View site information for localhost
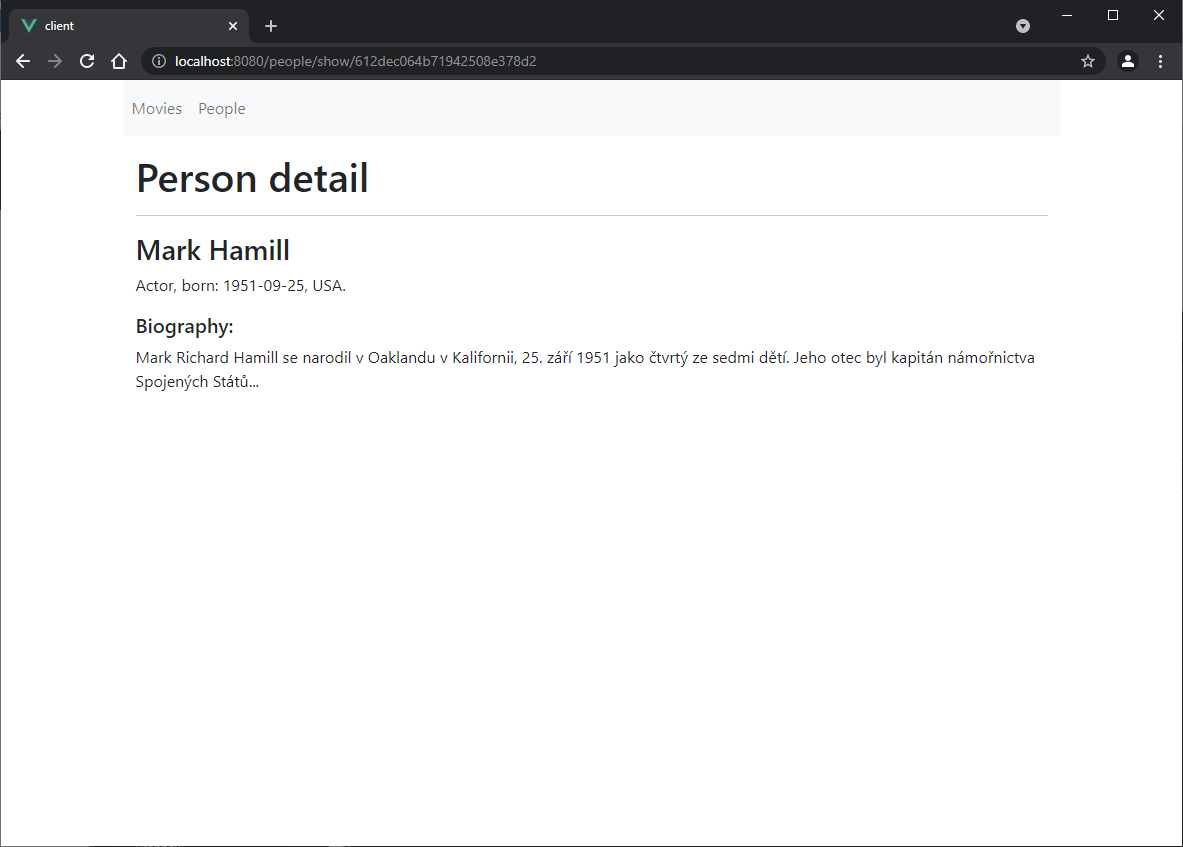The width and height of the screenshot is (1183, 847). pos(158,61)
